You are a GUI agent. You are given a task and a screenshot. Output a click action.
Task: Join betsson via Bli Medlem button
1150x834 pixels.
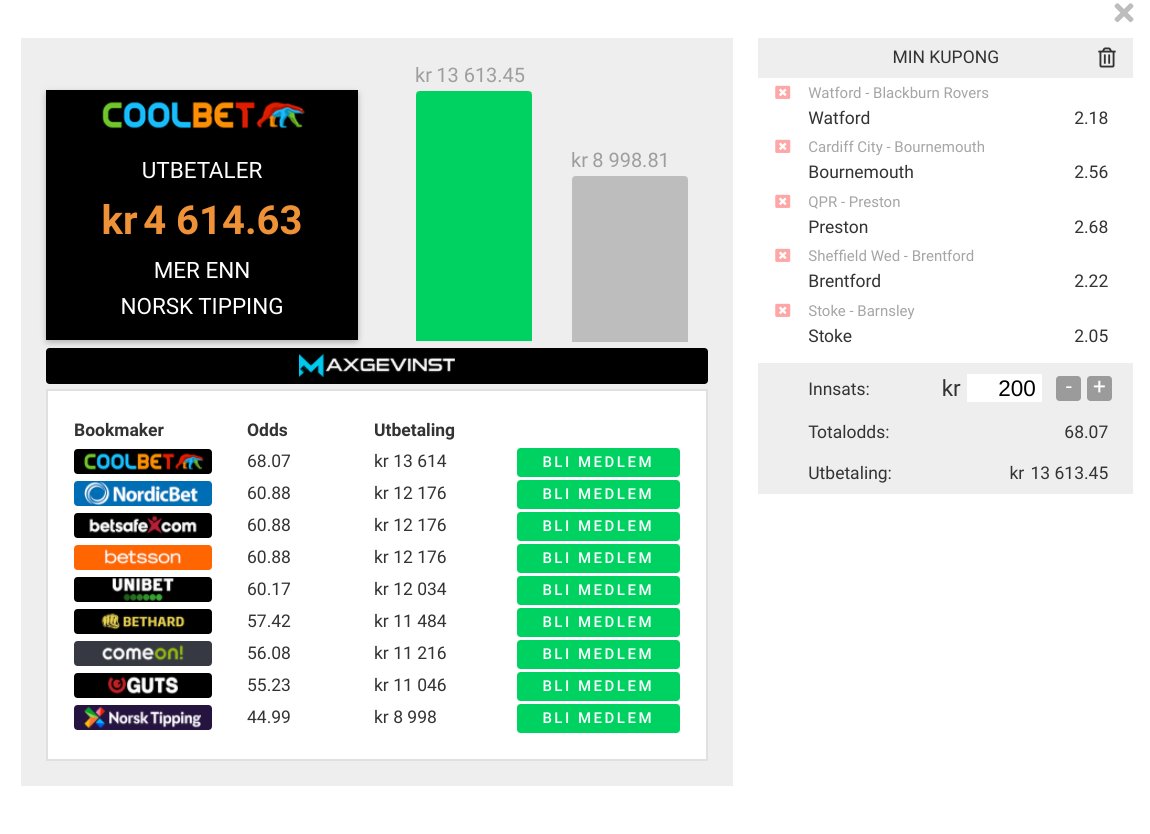coord(598,558)
